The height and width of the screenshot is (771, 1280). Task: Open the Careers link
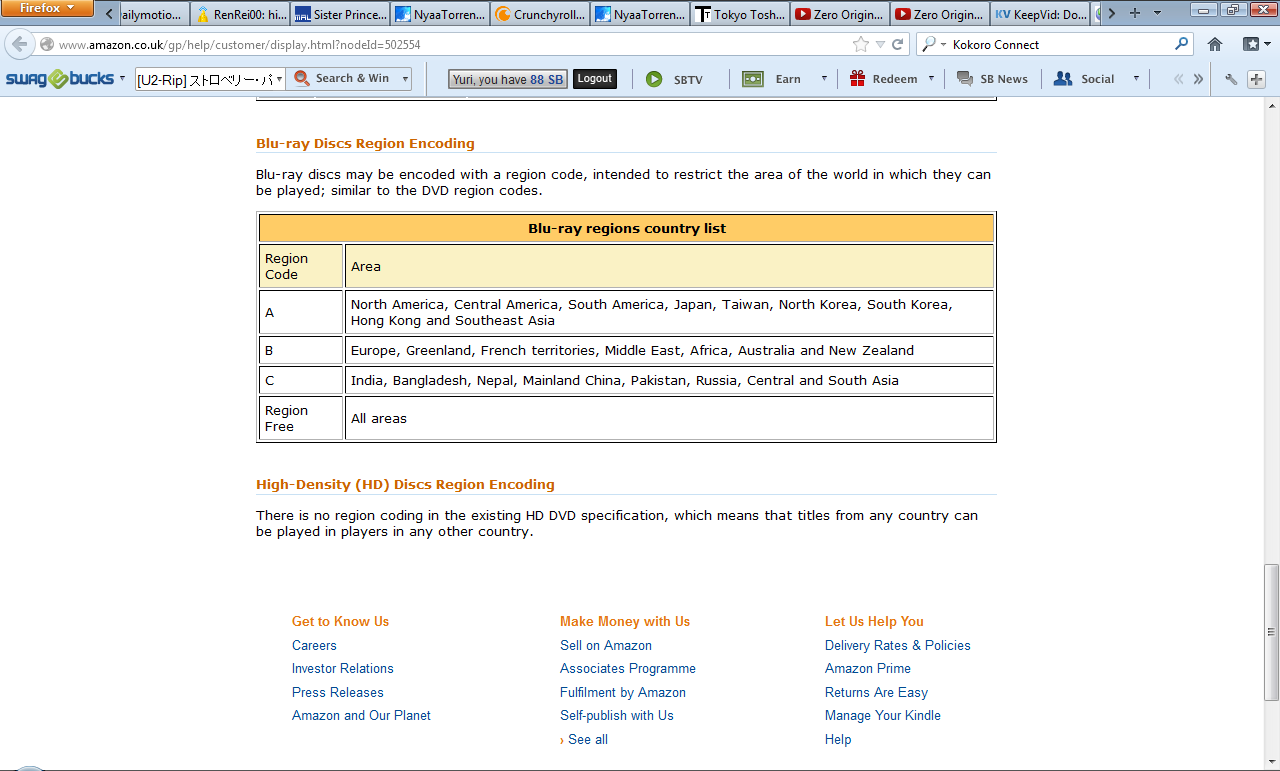pos(314,645)
